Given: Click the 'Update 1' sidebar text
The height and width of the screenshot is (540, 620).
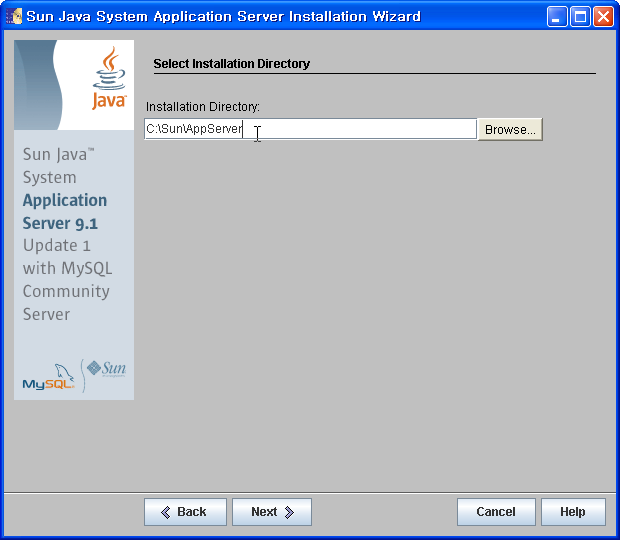Looking at the screenshot, I should coord(57,245).
